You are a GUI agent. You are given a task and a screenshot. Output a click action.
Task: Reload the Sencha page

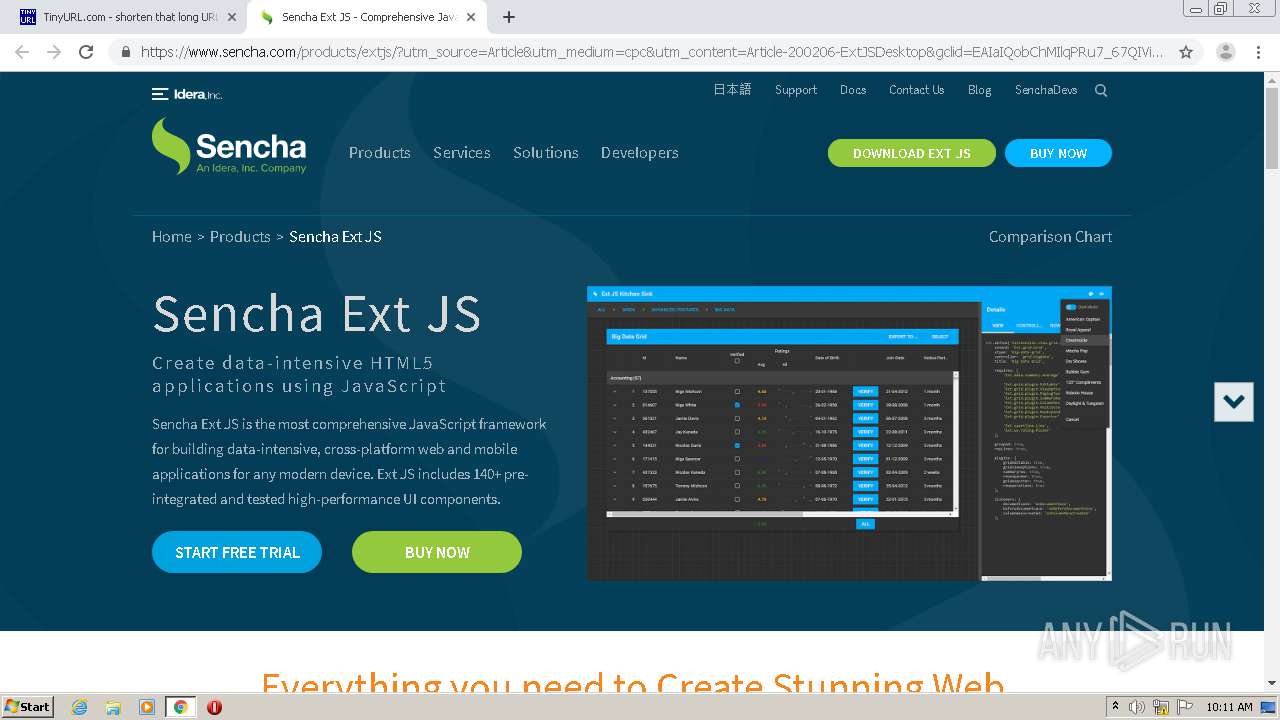86,52
